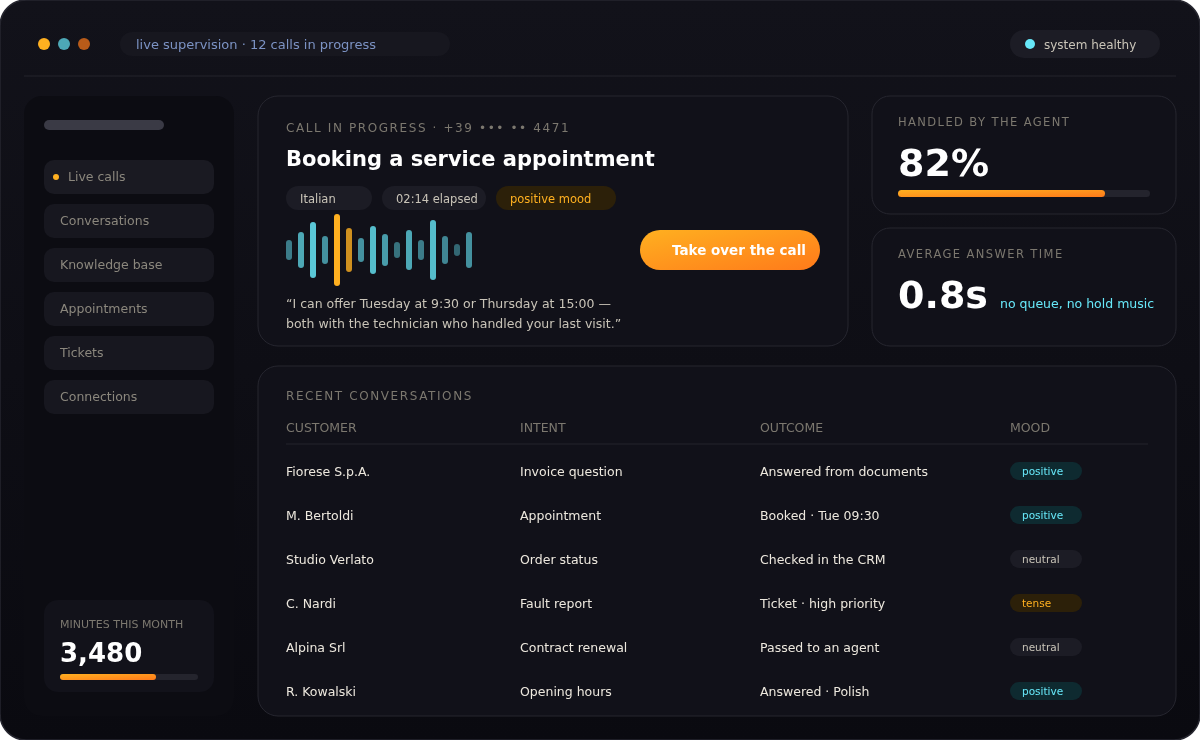
Task: Go to Conversations in the sidebar
Action: click(129, 221)
